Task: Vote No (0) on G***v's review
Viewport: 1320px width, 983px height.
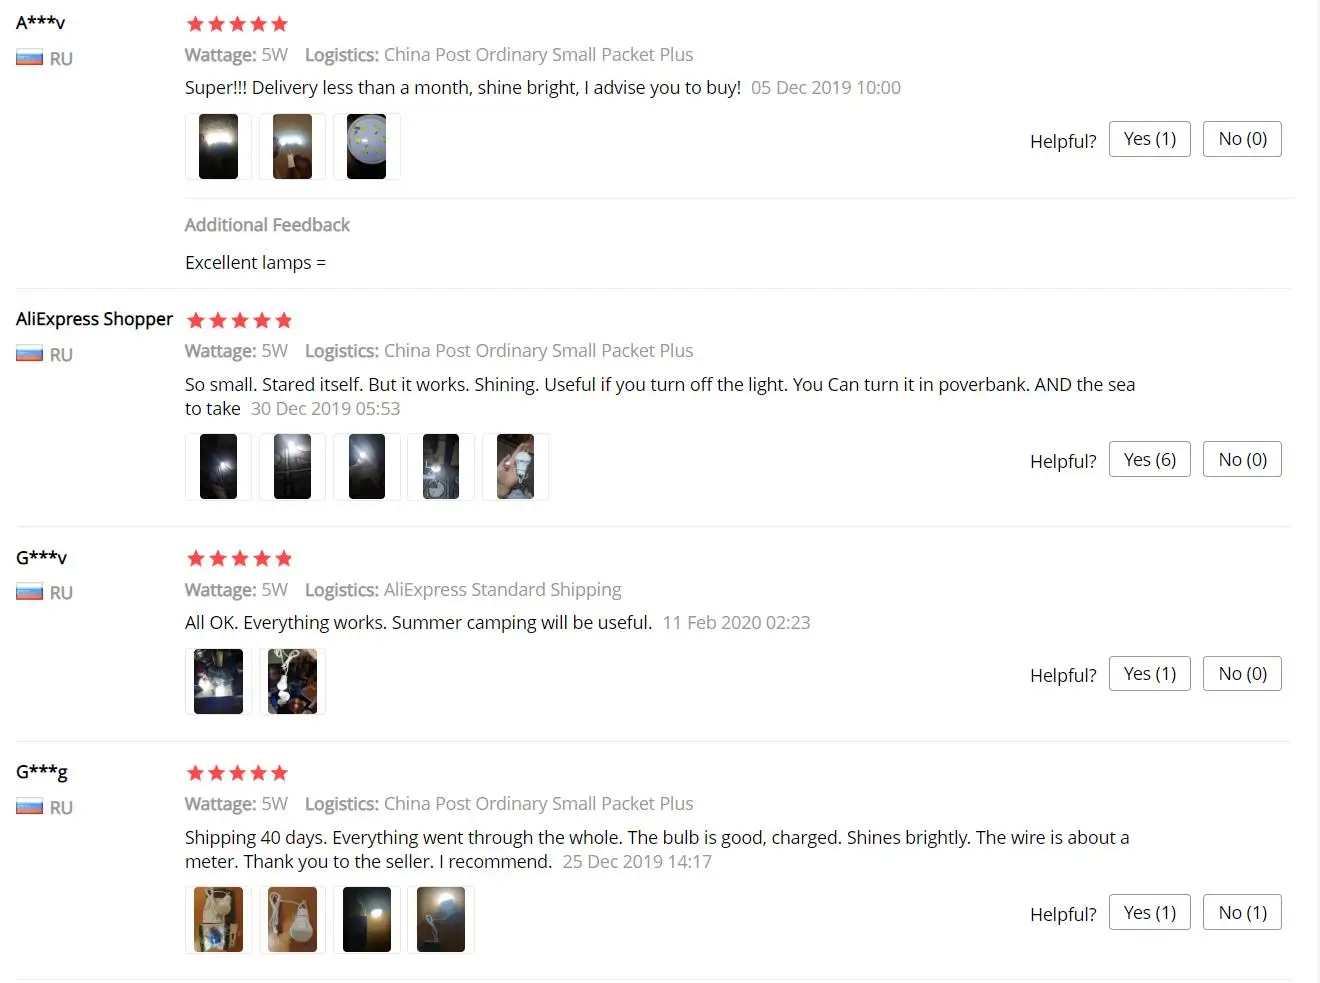Action: coord(1242,674)
